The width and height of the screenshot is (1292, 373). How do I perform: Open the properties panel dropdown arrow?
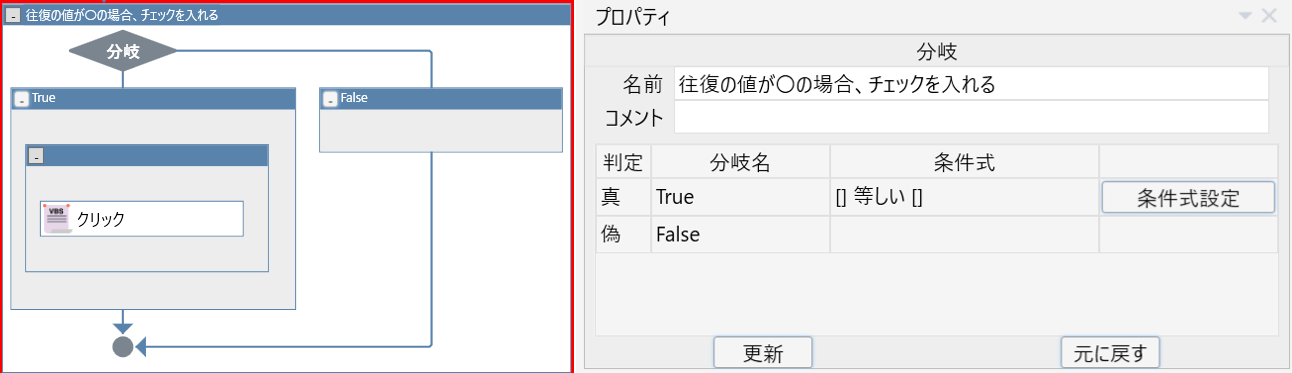pyautogui.click(x=1245, y=16)
